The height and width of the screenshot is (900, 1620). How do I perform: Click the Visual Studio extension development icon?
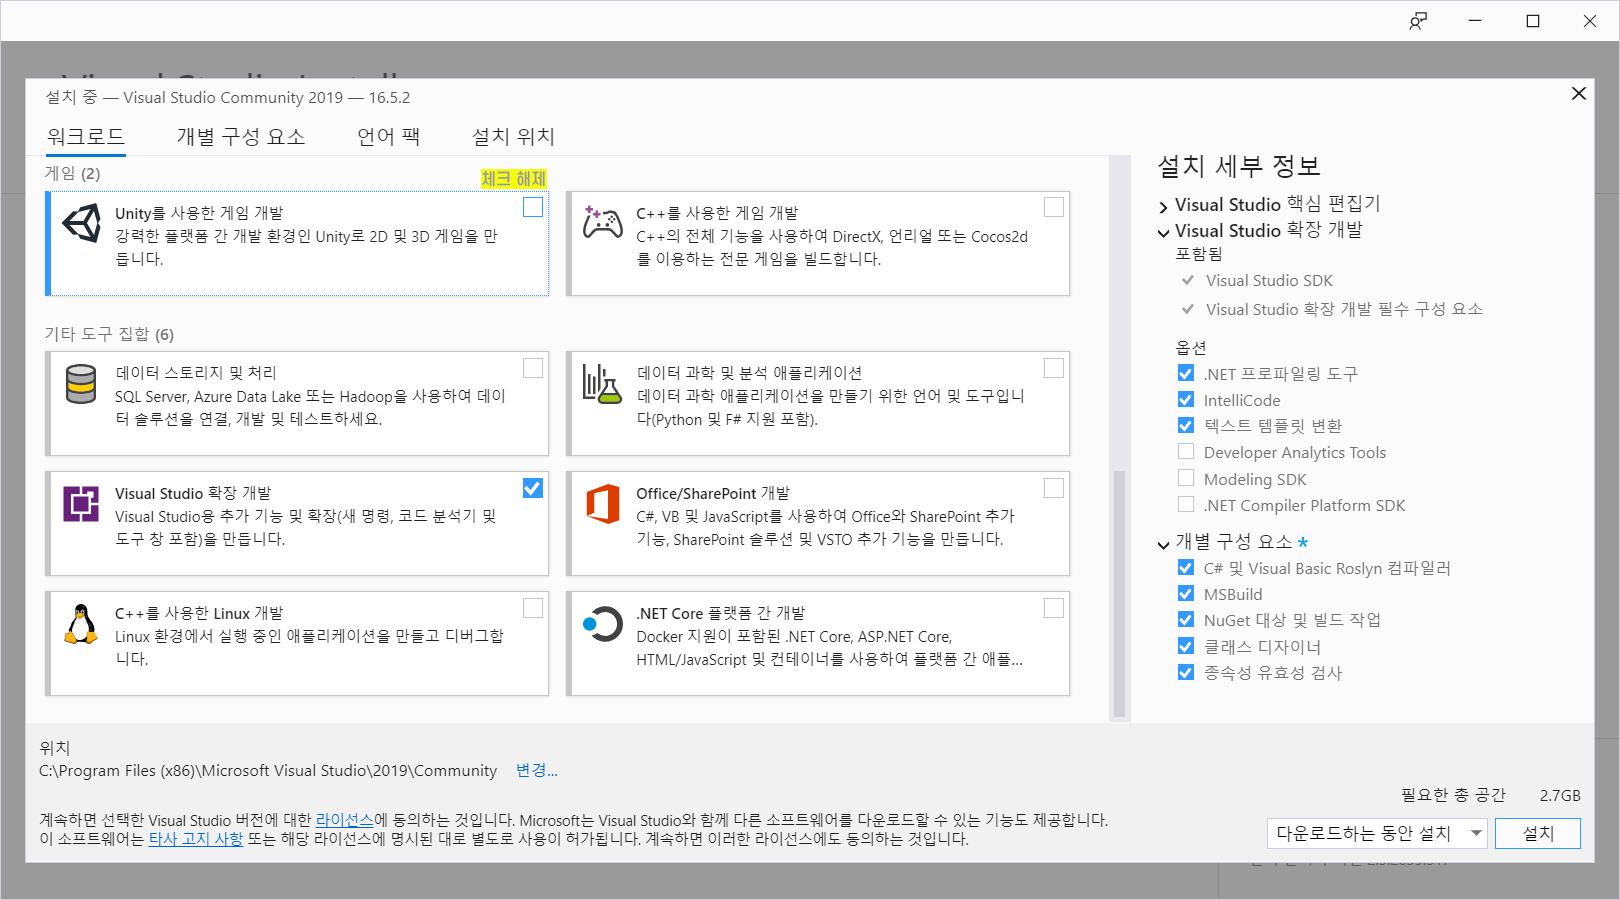[81, 504]
